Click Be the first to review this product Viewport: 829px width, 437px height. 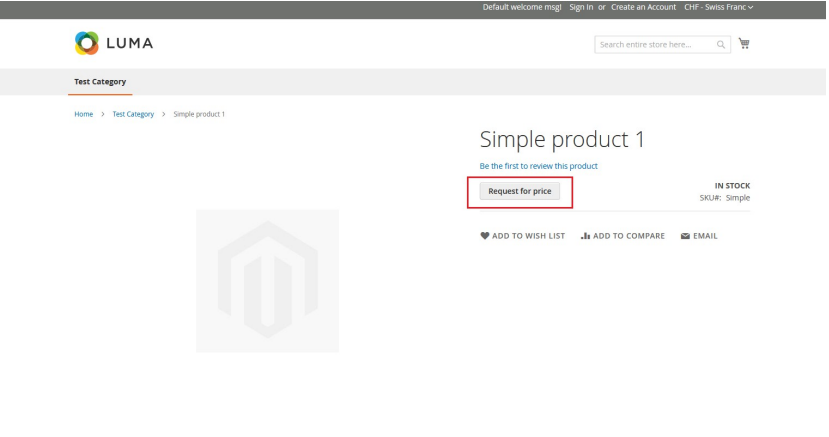point(538,165)
